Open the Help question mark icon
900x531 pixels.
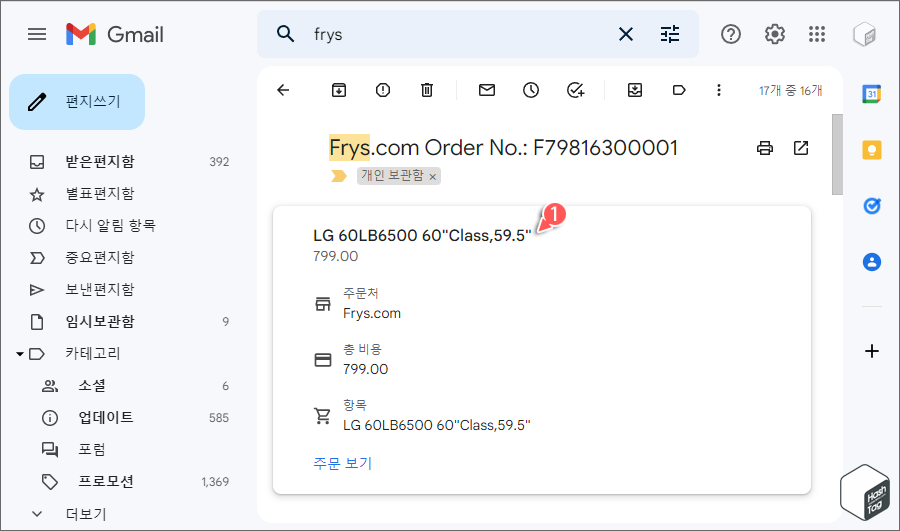(x=731, y=34)
